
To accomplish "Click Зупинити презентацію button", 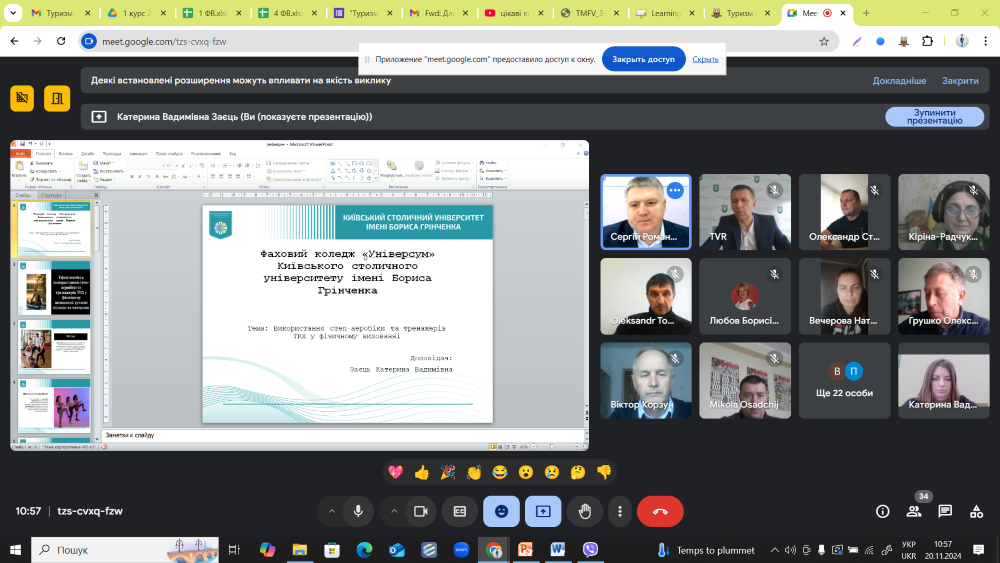I will (x=934, y=117).
